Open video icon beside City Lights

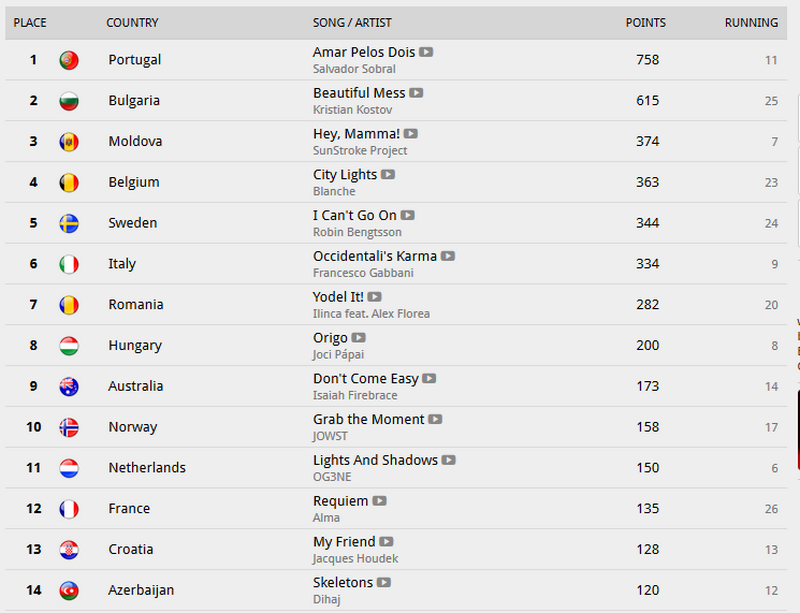pos(388,175)
